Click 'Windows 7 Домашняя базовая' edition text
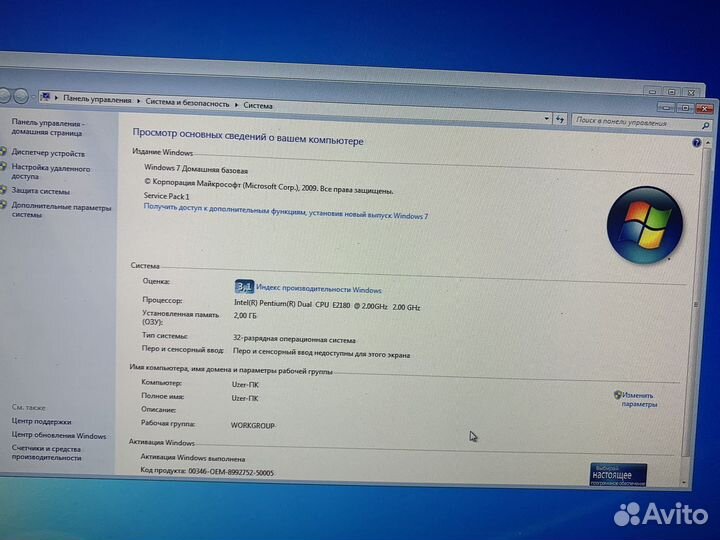Screen dimensions: 720x540 196,169
